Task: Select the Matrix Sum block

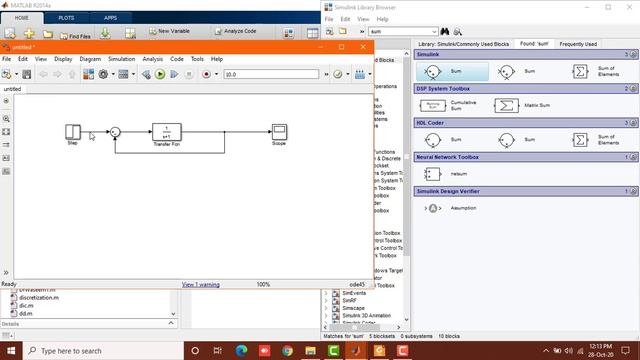Action: point(522,106)
